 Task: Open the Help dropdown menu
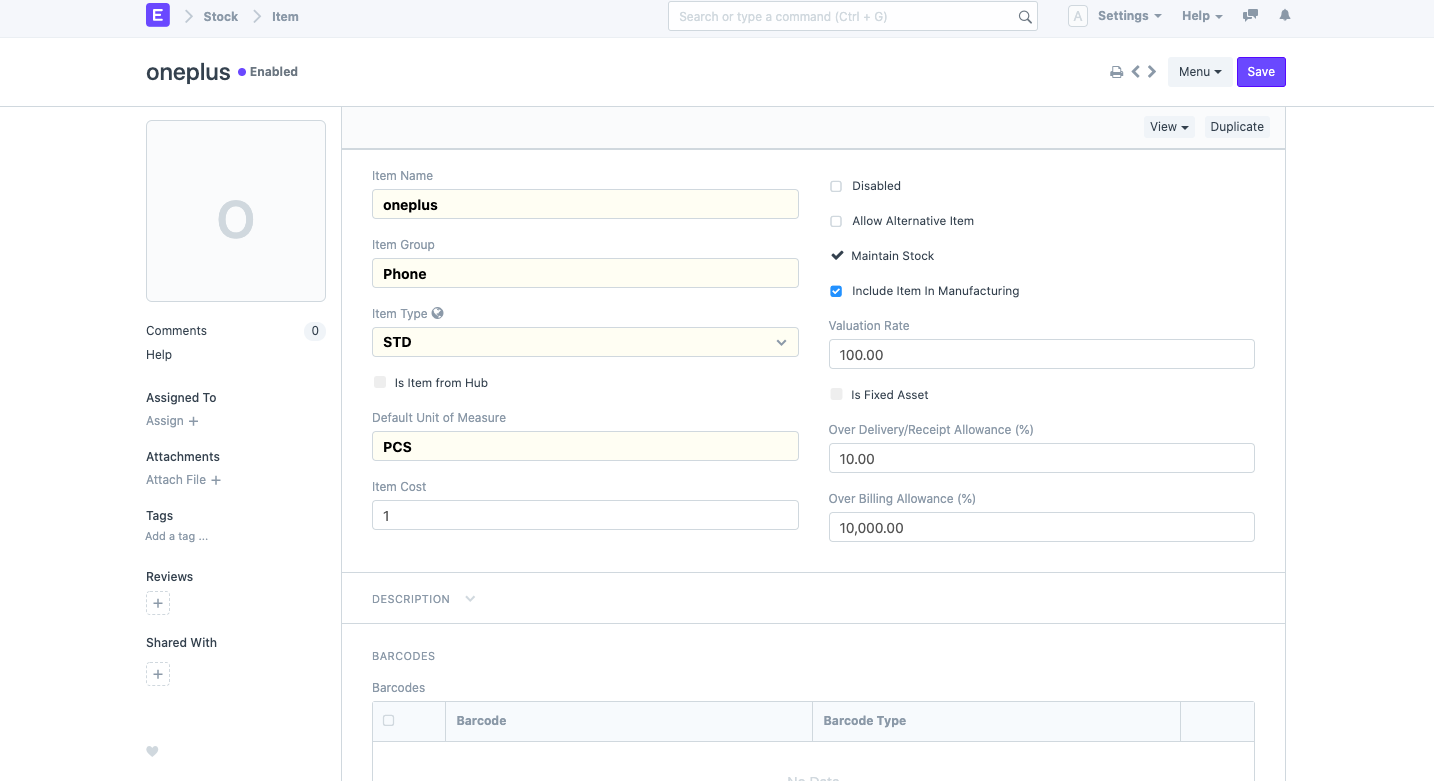(1202, 16)
